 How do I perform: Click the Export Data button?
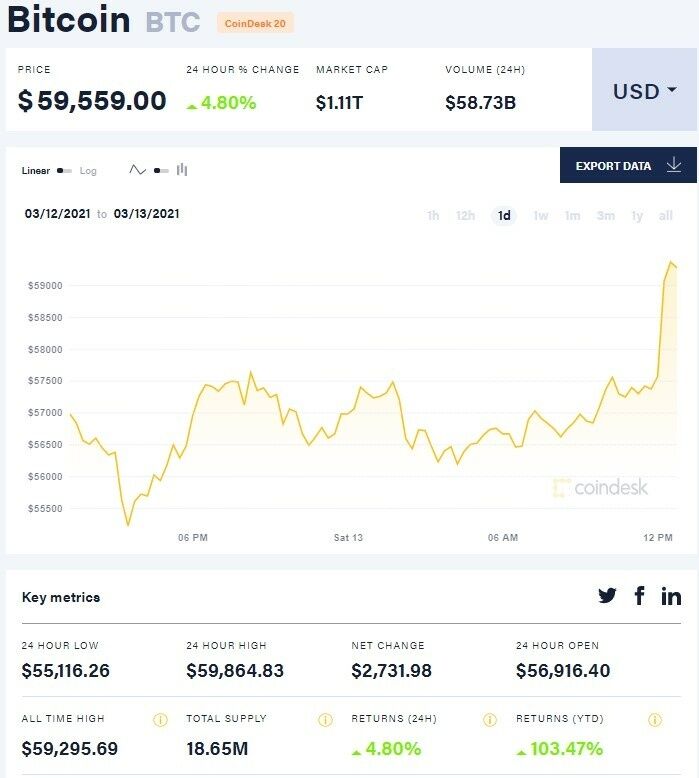tap(628, 166)
